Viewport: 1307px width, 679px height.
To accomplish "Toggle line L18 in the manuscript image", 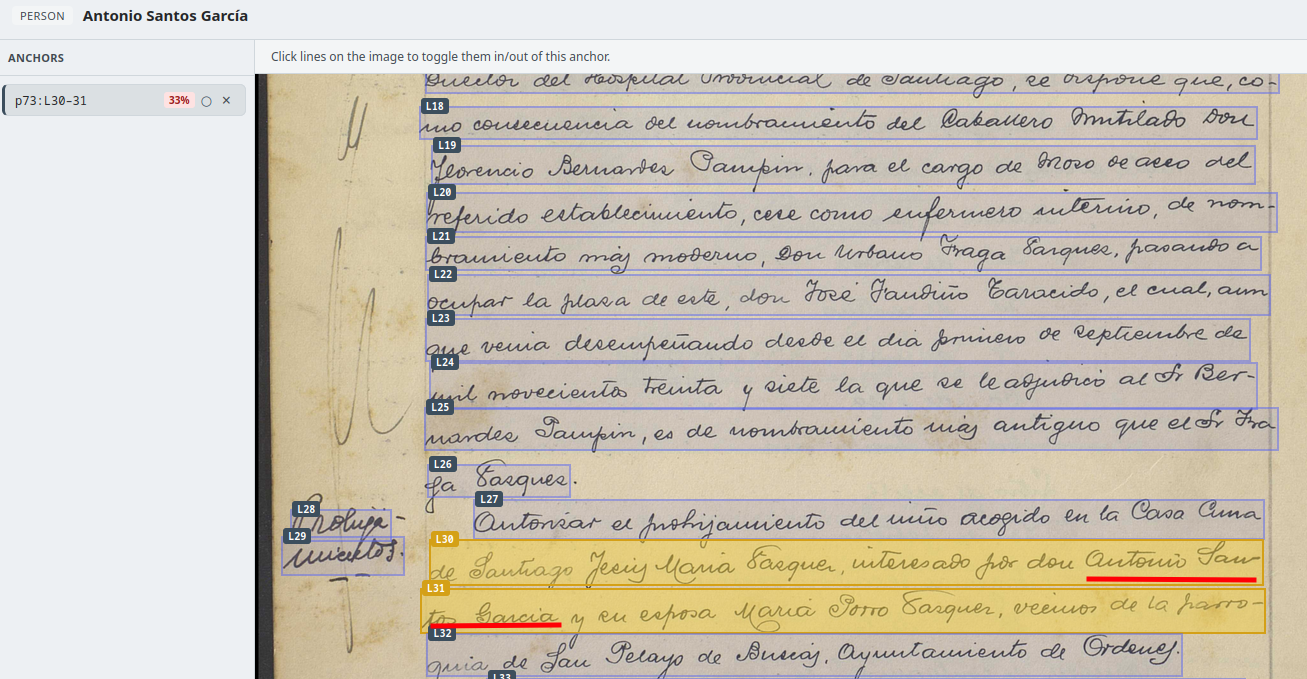I will click(x=838, y=122).
